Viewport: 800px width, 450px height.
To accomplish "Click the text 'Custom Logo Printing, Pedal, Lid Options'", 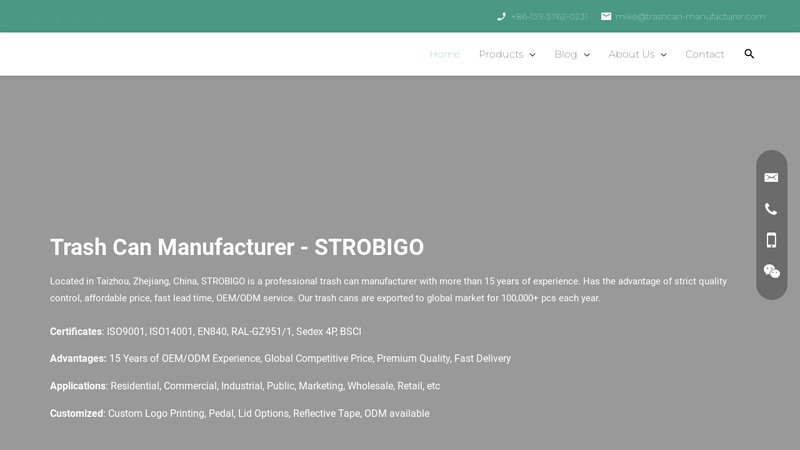I will point(198,413).
